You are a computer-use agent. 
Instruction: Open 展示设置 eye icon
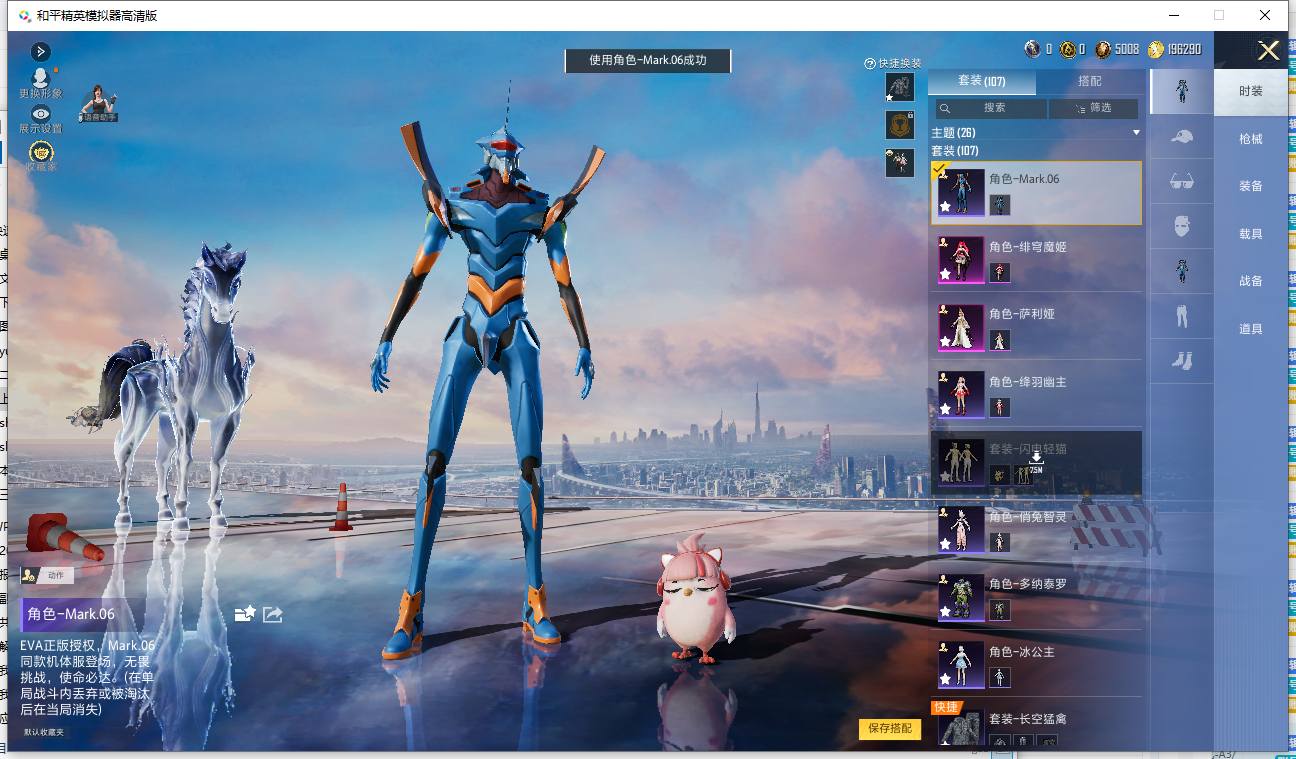(40, 114)
